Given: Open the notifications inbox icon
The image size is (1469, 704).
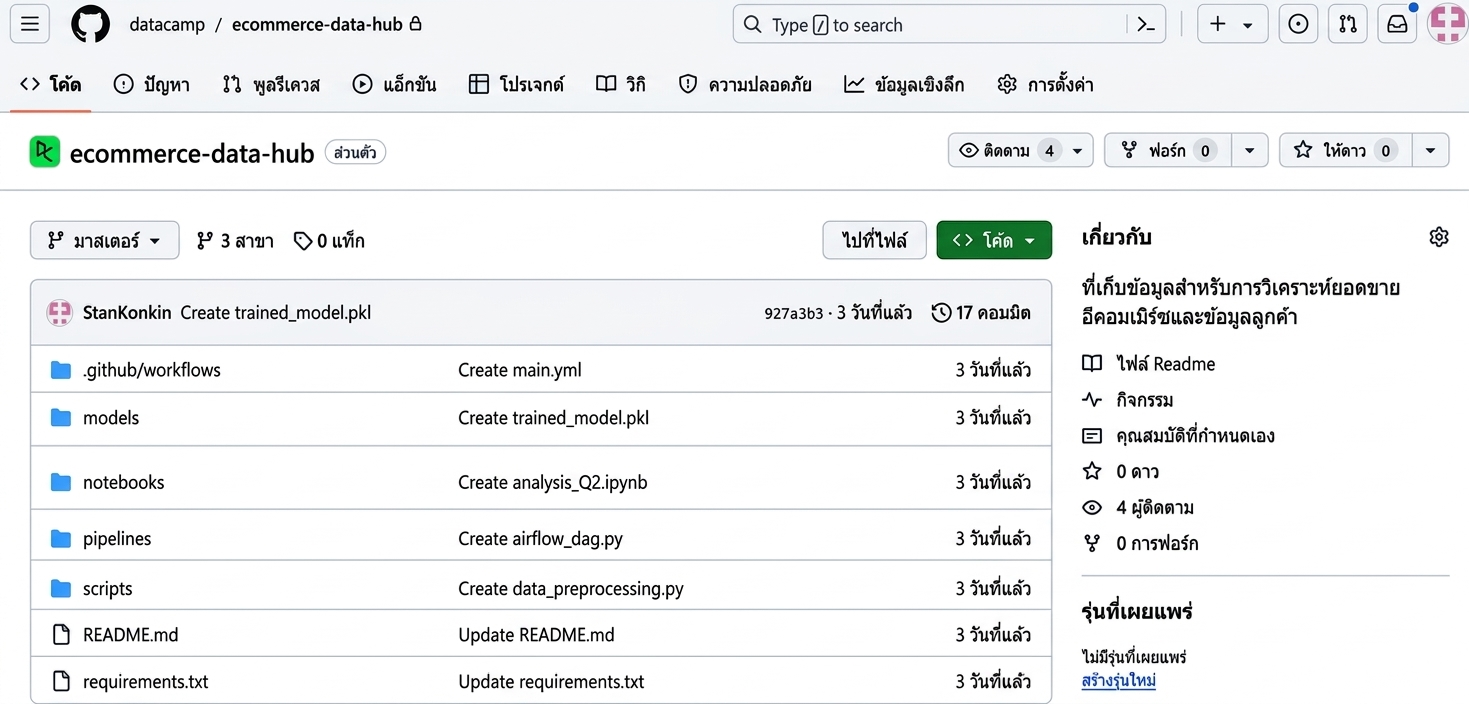Looking at the screenshot, I should tap(1397, 25).
